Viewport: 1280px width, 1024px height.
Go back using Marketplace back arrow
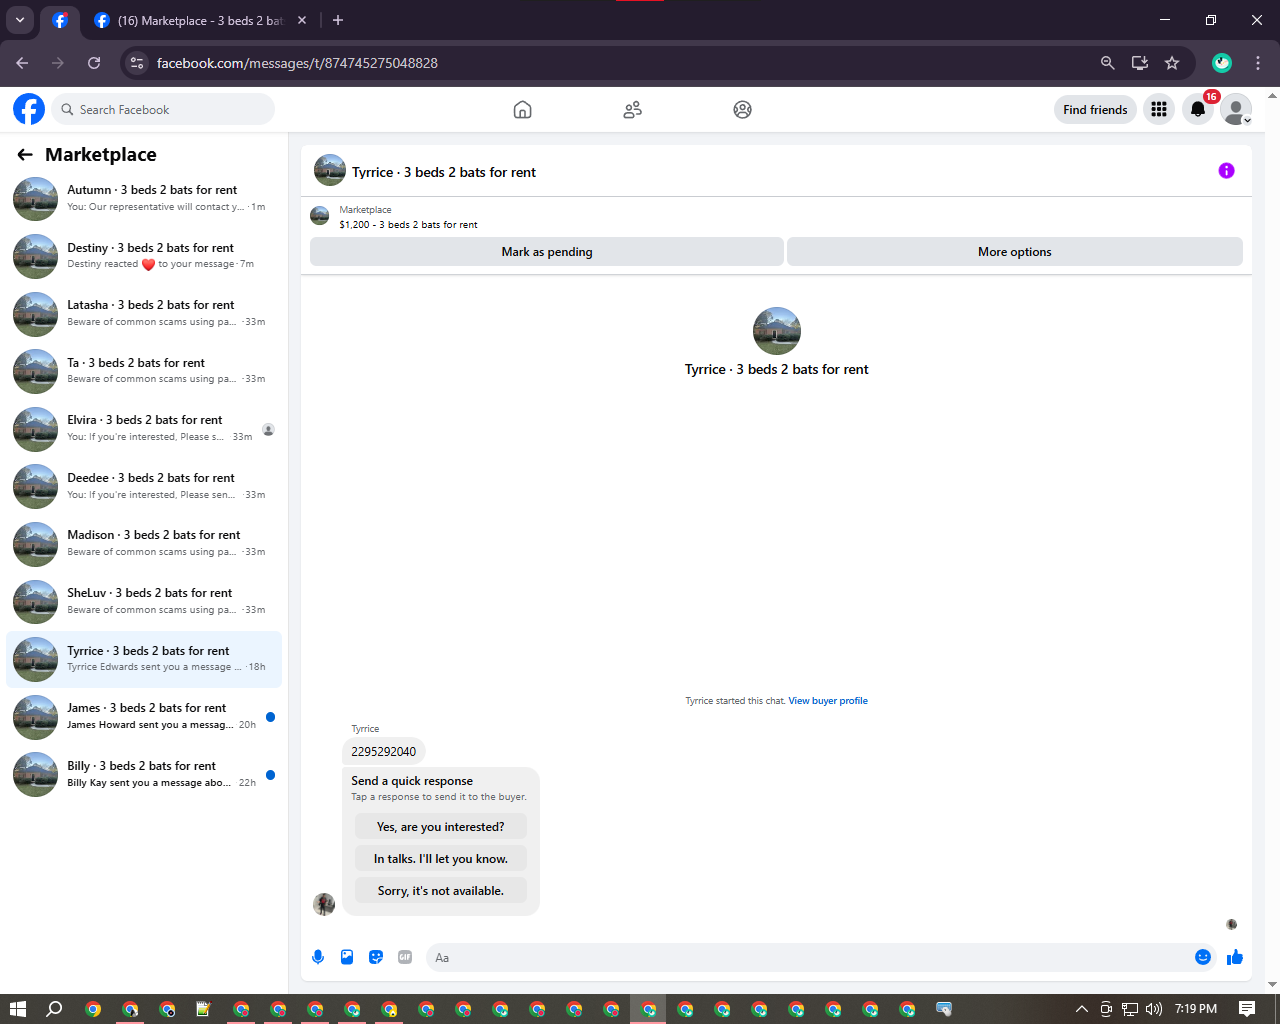[25, 154]
